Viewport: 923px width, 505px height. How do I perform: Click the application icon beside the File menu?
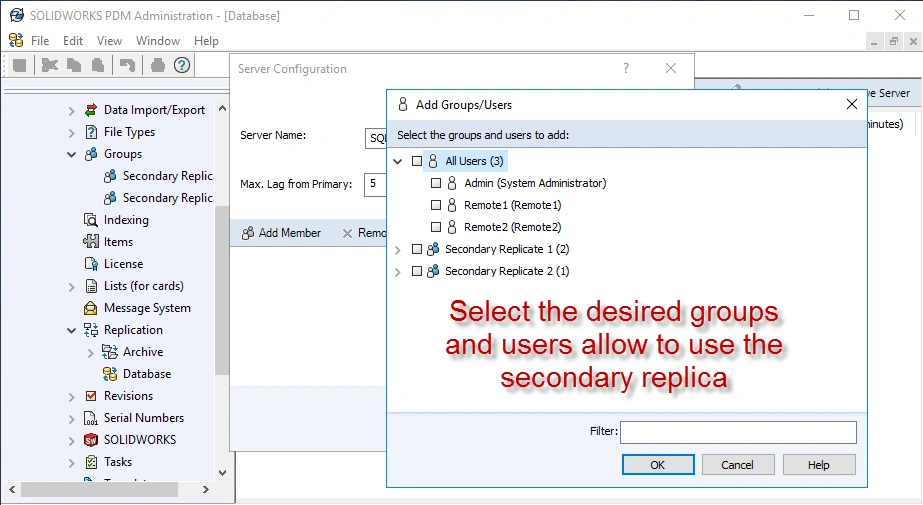pyautogui.click(x=16, y=41)
